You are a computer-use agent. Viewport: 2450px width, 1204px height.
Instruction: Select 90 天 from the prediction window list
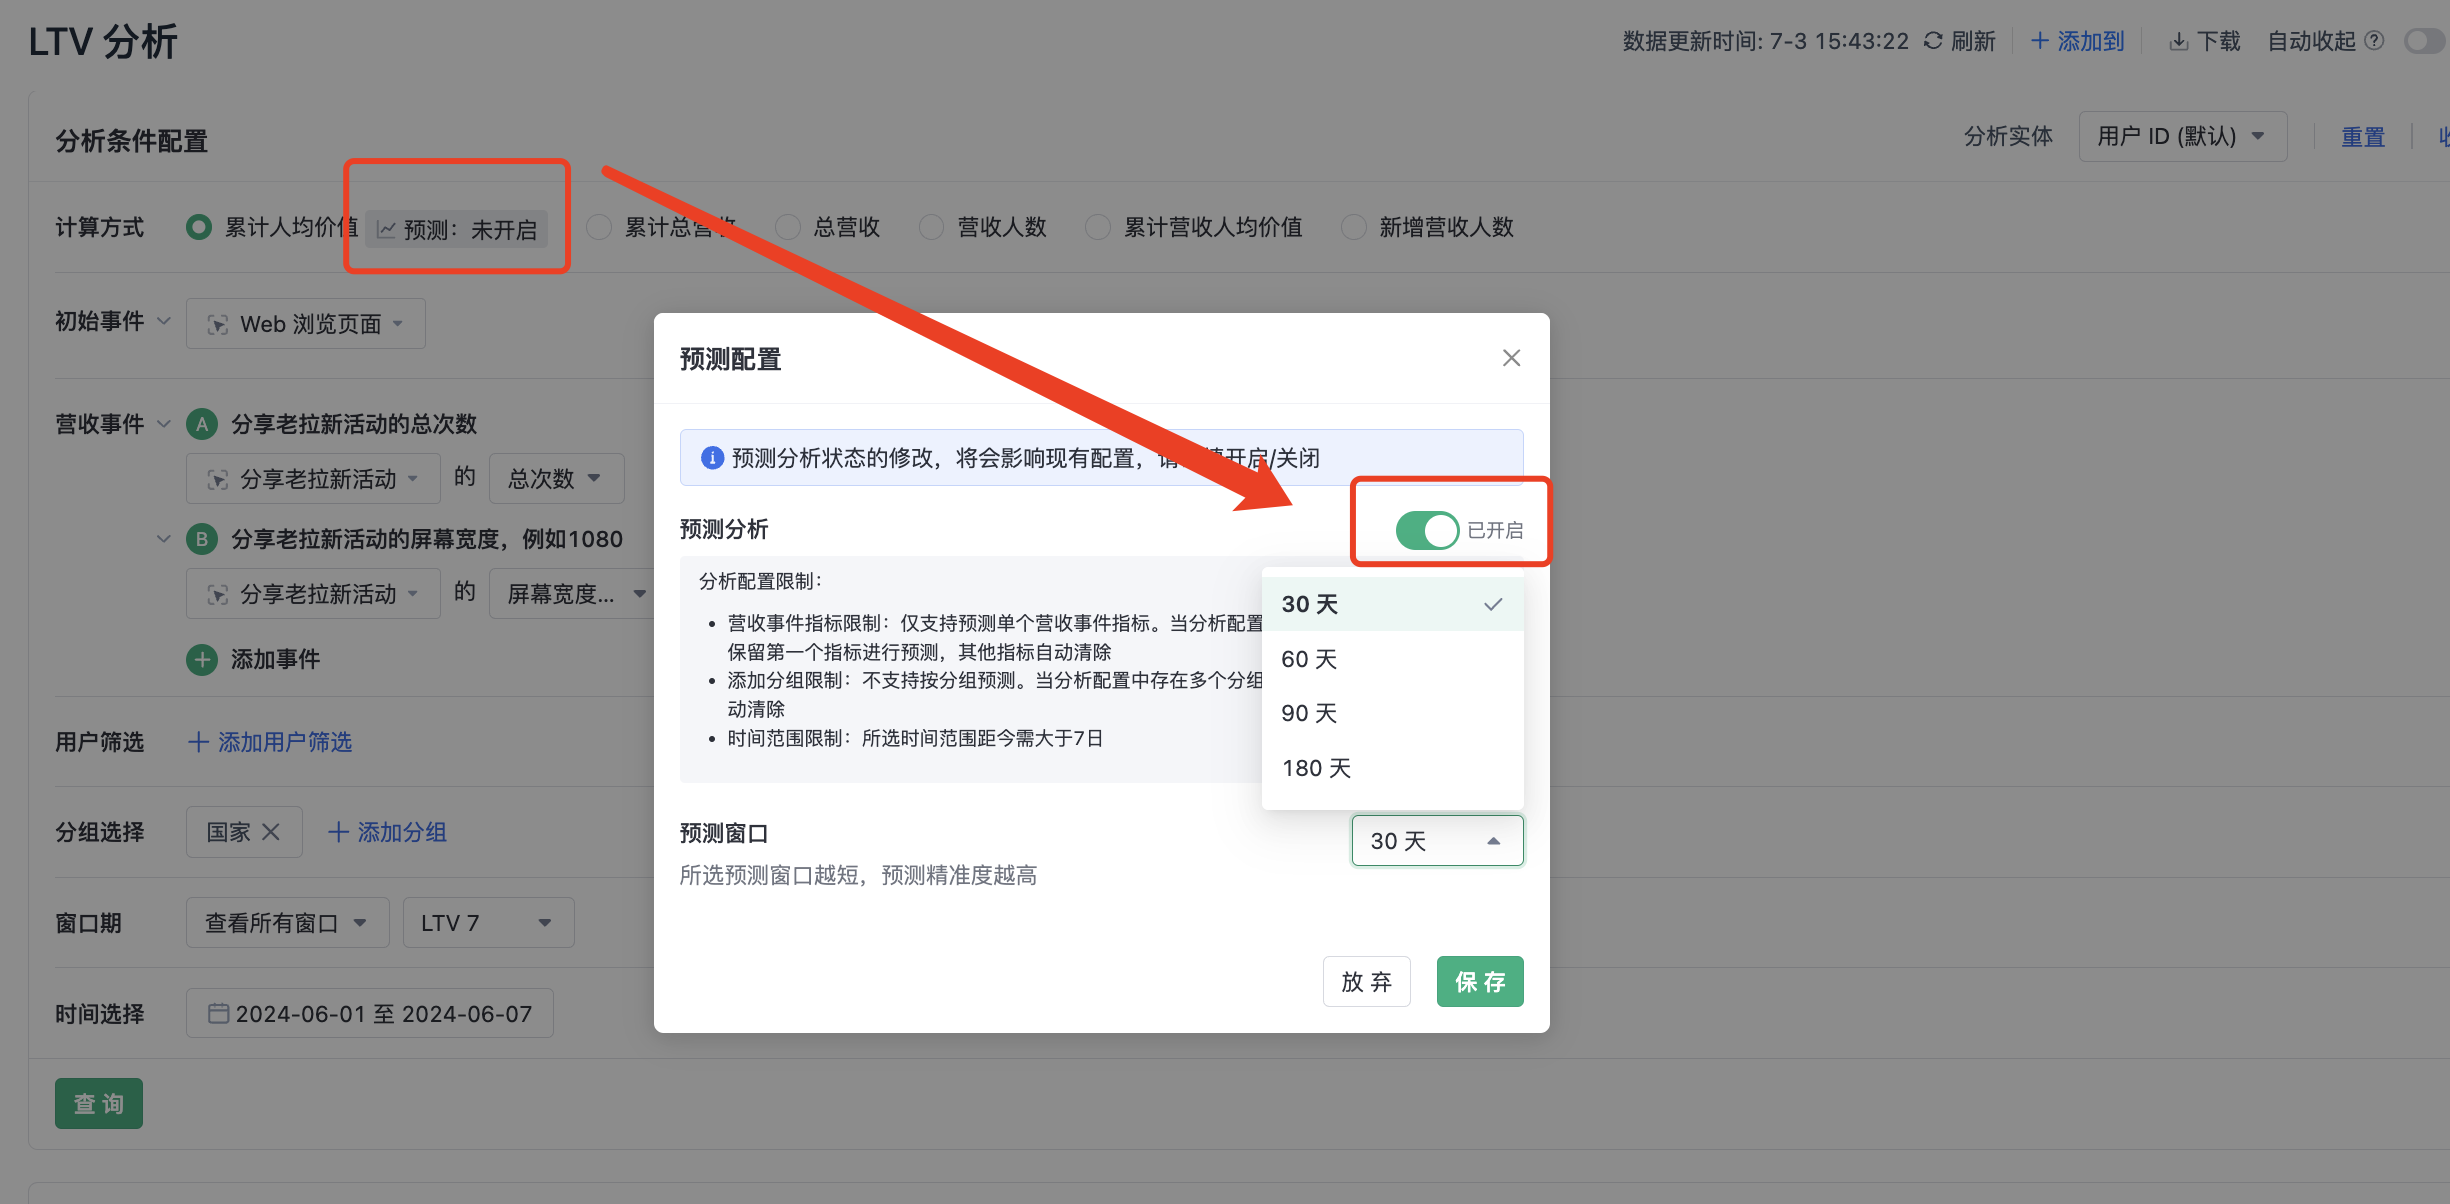(1308, 713)
